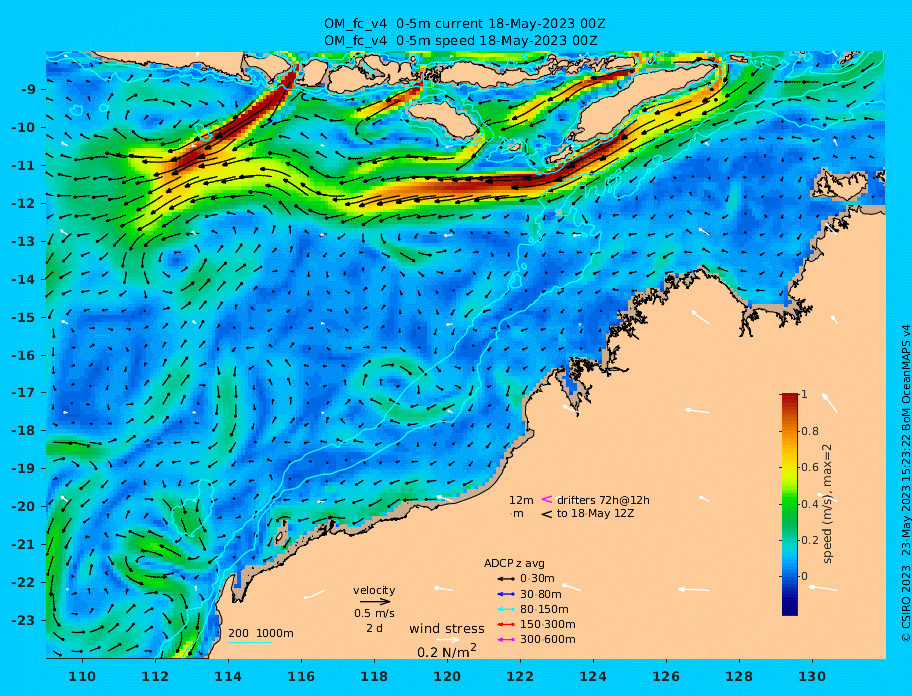
Task: Click the '300-600m' depth label
Action: [x=548, y=640]
